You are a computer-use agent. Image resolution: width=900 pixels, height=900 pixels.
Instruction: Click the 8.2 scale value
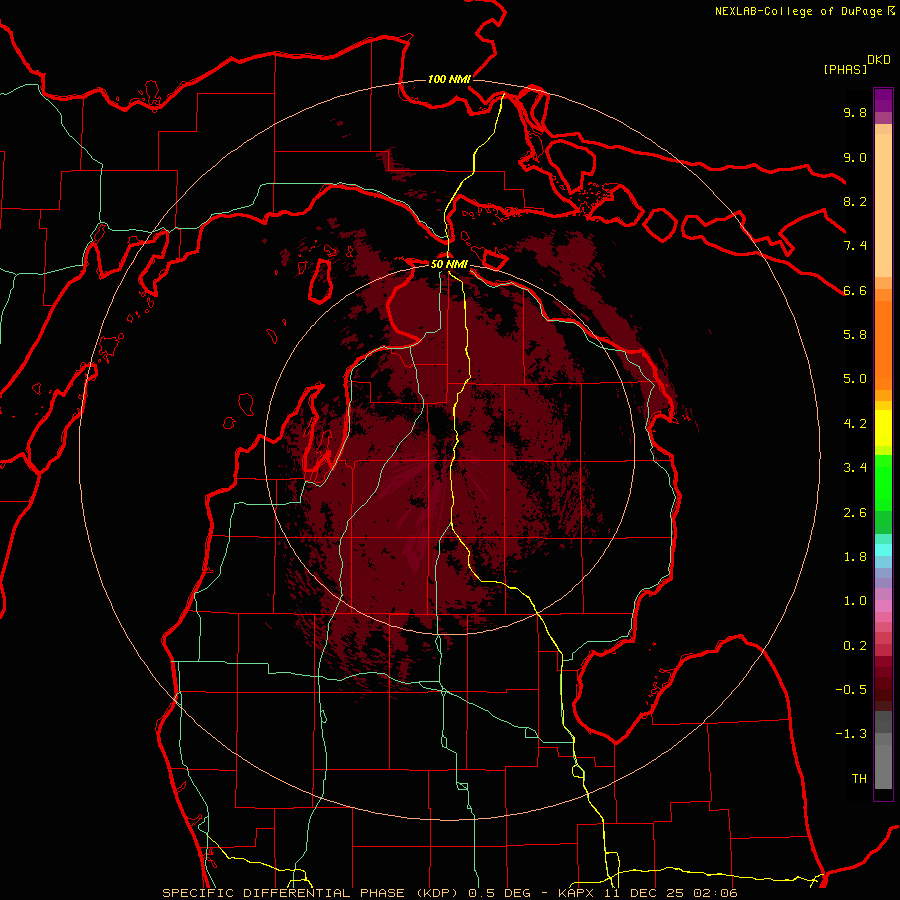tap(855, 201)
